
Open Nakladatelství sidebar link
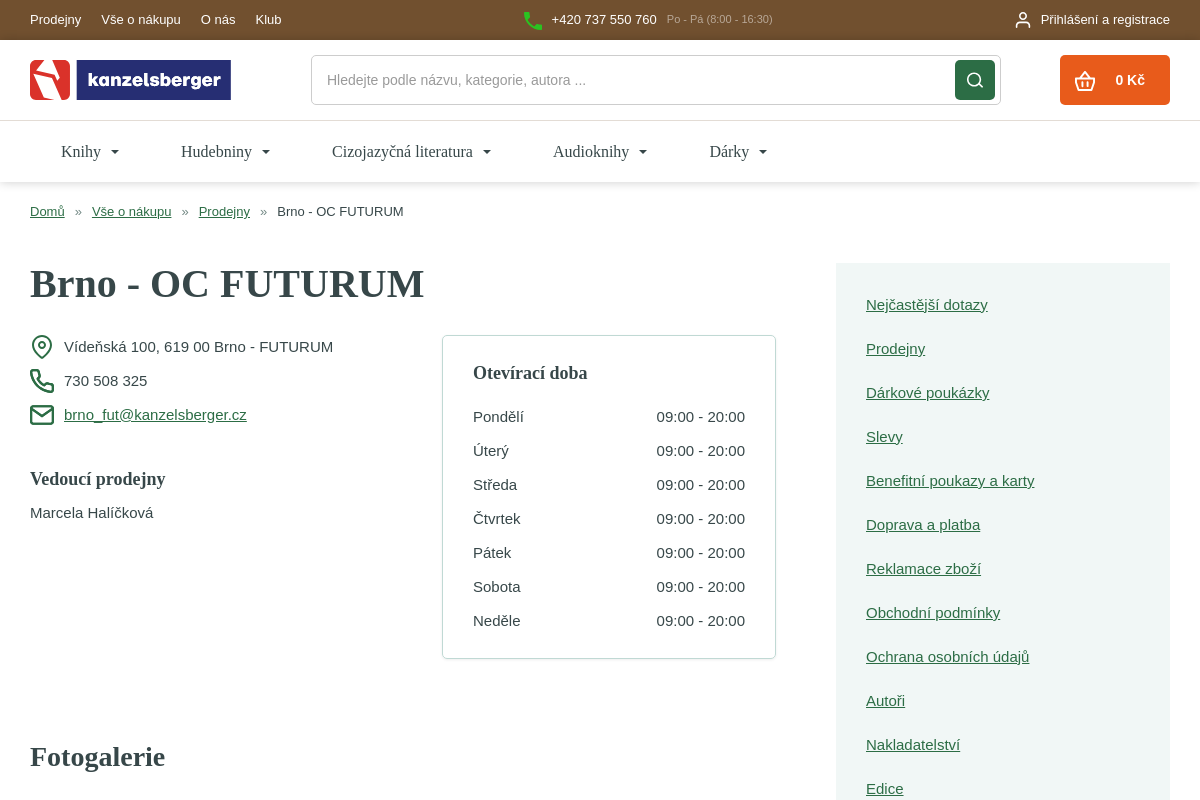[x=913, y=745]
